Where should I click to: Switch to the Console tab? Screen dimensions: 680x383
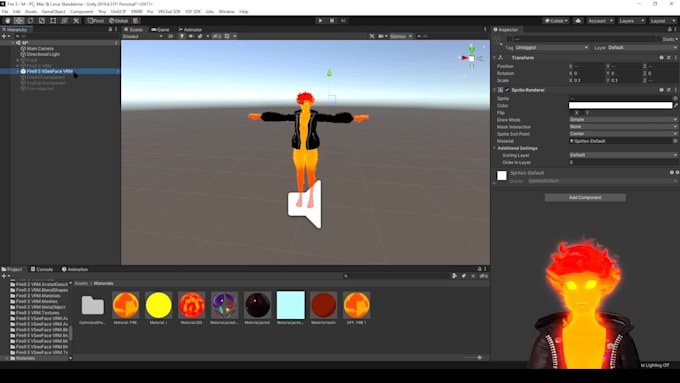click(x=42, y=269)
